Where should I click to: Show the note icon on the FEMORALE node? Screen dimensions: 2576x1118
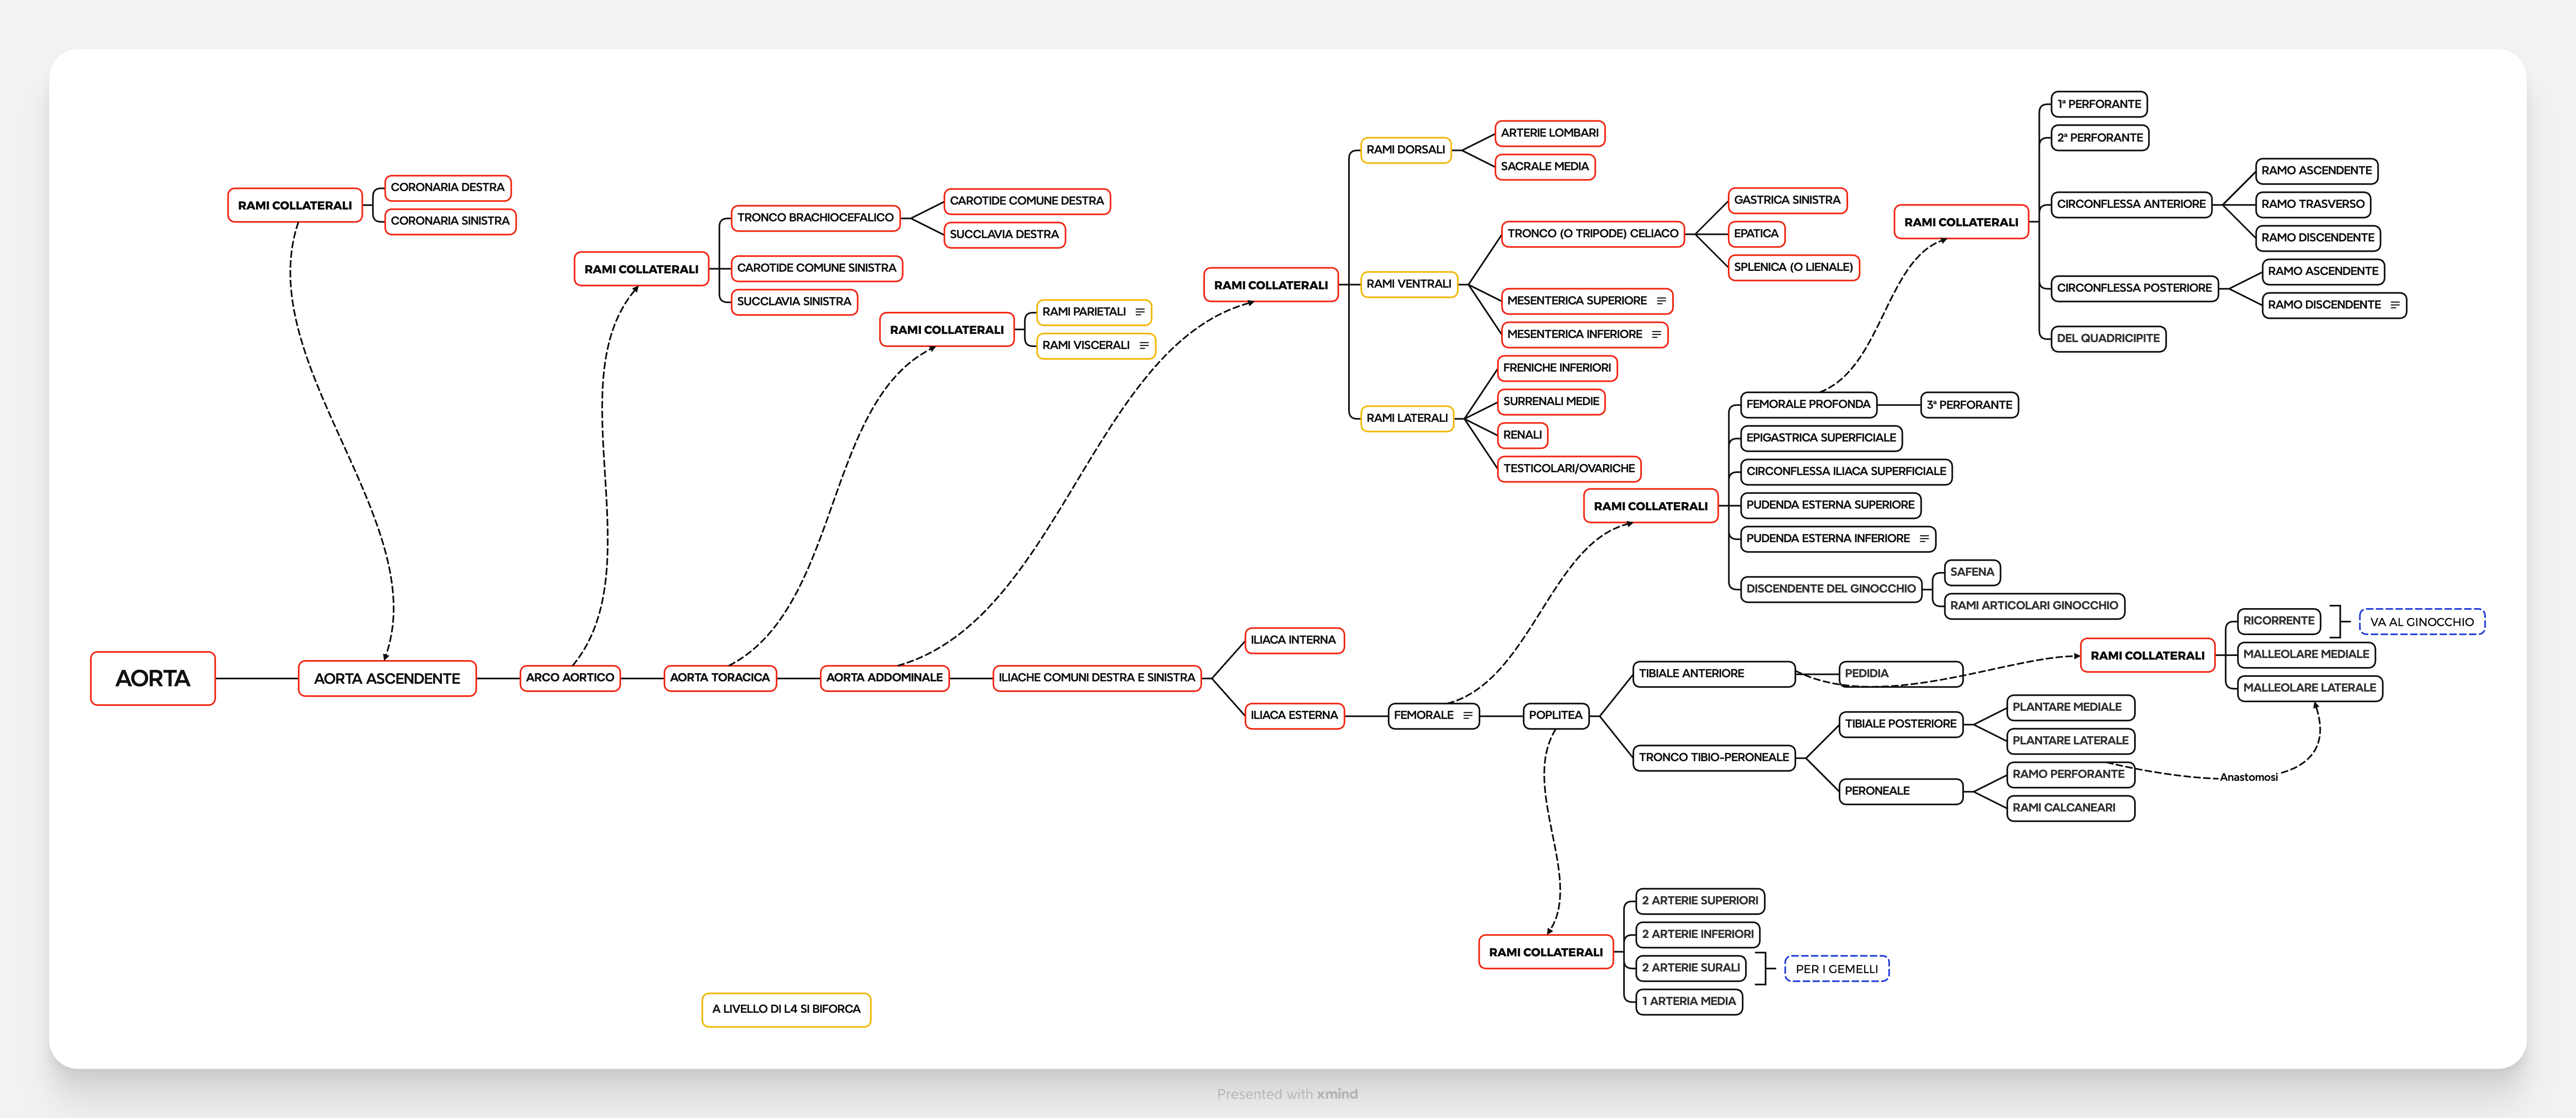(x=1468, y=716)
